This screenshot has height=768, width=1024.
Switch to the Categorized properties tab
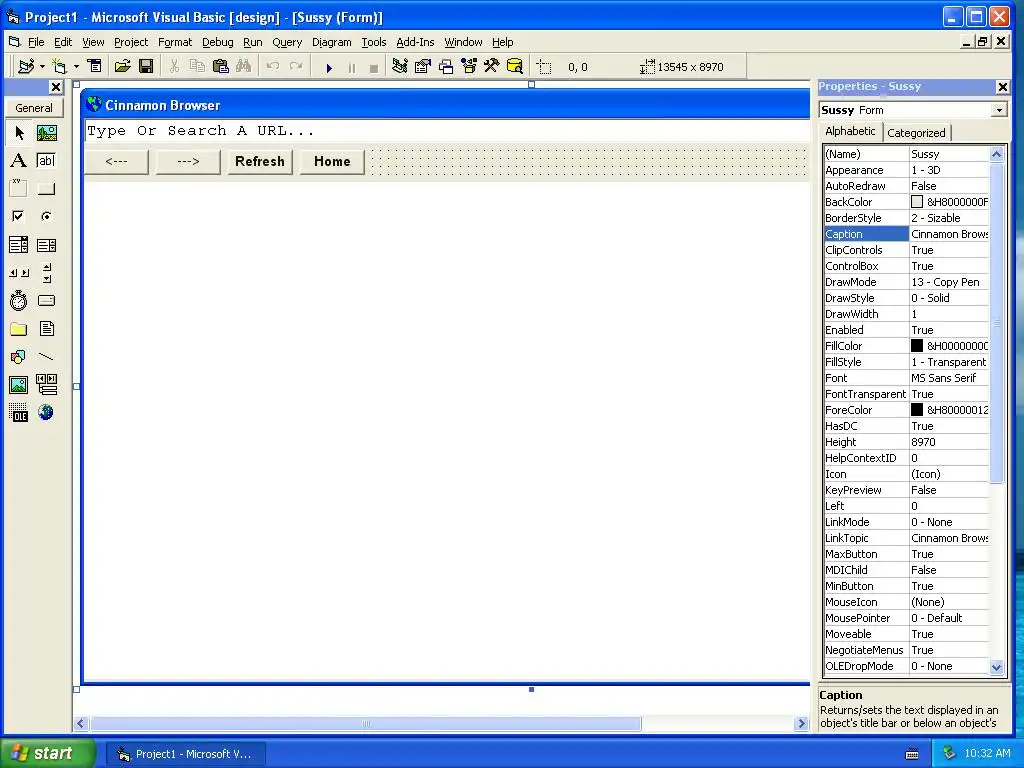916,133
